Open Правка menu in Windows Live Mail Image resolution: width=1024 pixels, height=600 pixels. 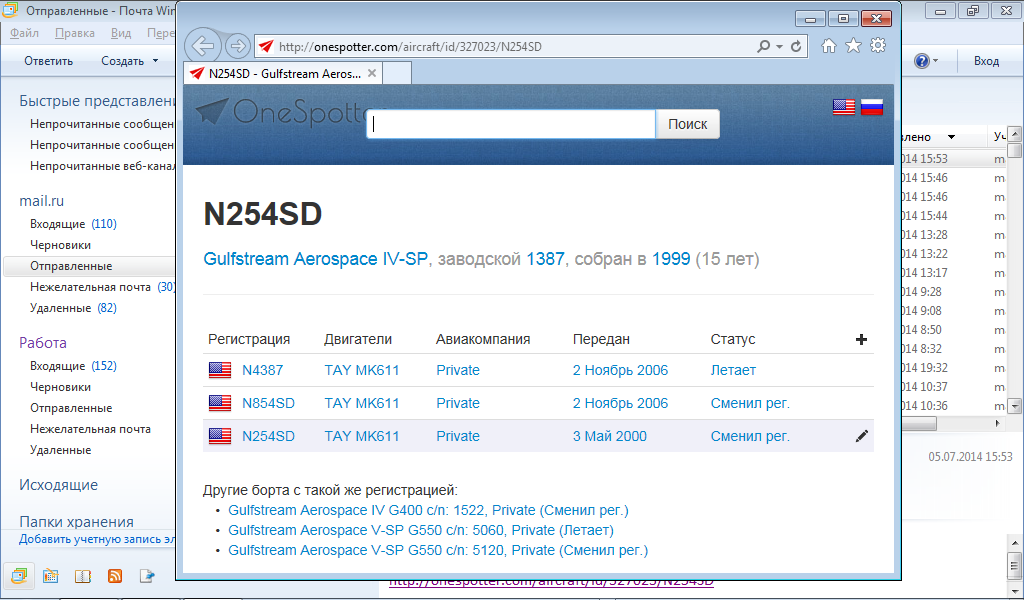(x=74, y=33)
